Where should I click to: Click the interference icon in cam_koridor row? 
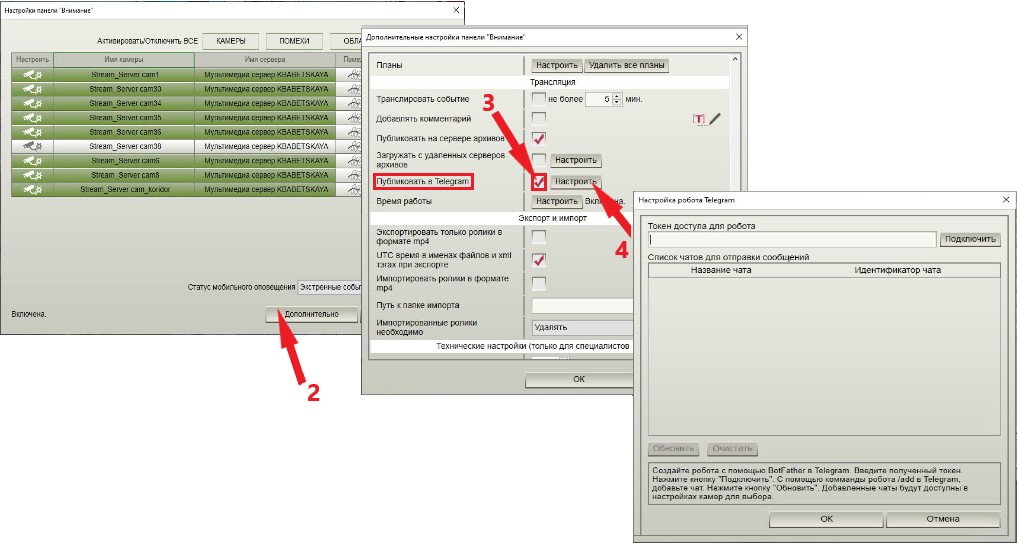[x=354, y=189]
